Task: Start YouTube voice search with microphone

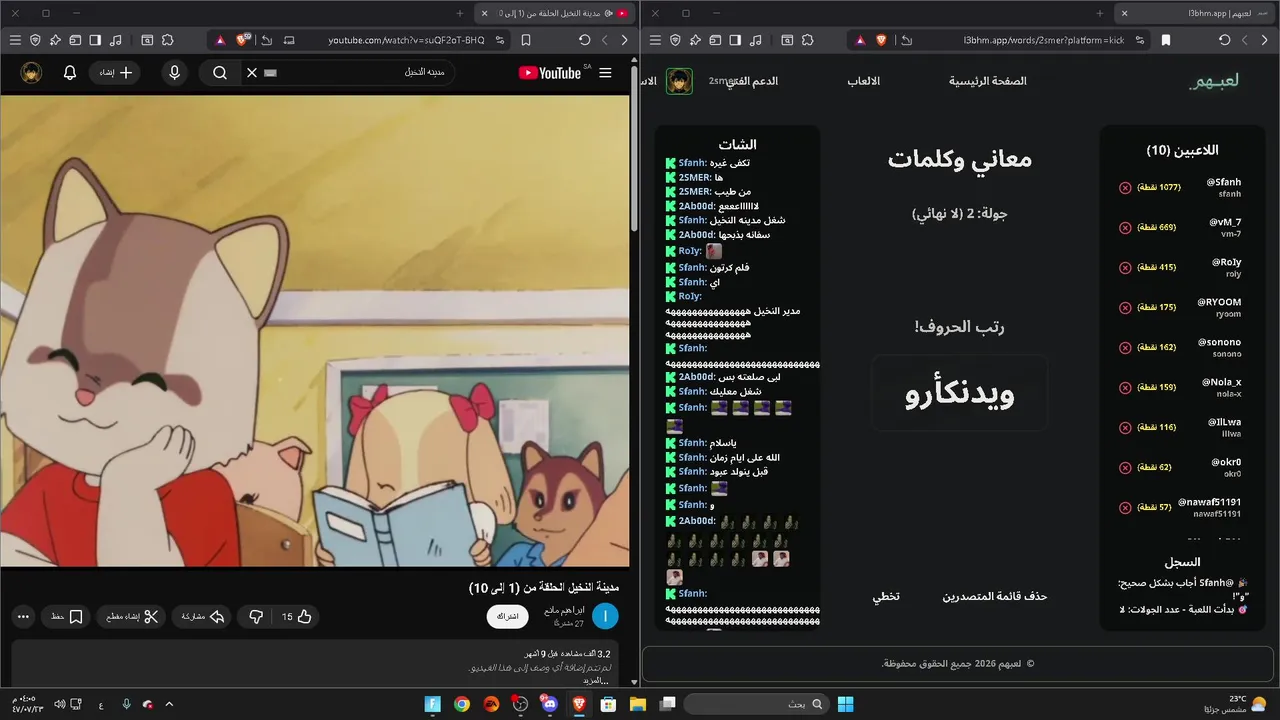Action: tap(175, 73)
